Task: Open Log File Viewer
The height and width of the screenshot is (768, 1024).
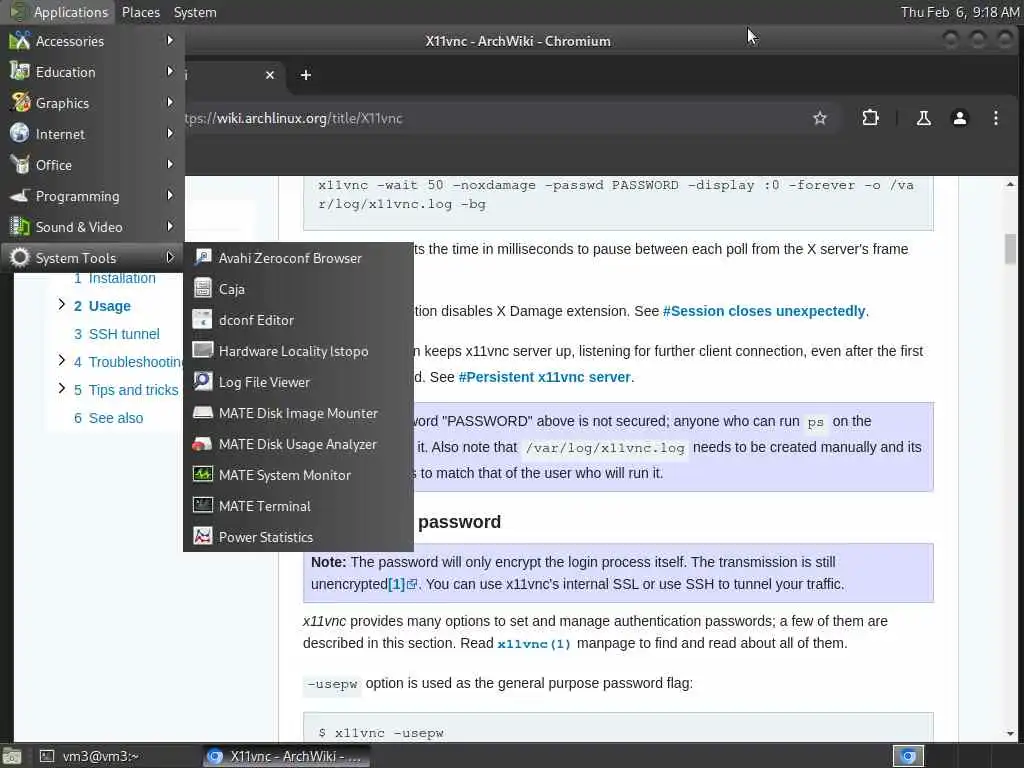Action: 298,382
